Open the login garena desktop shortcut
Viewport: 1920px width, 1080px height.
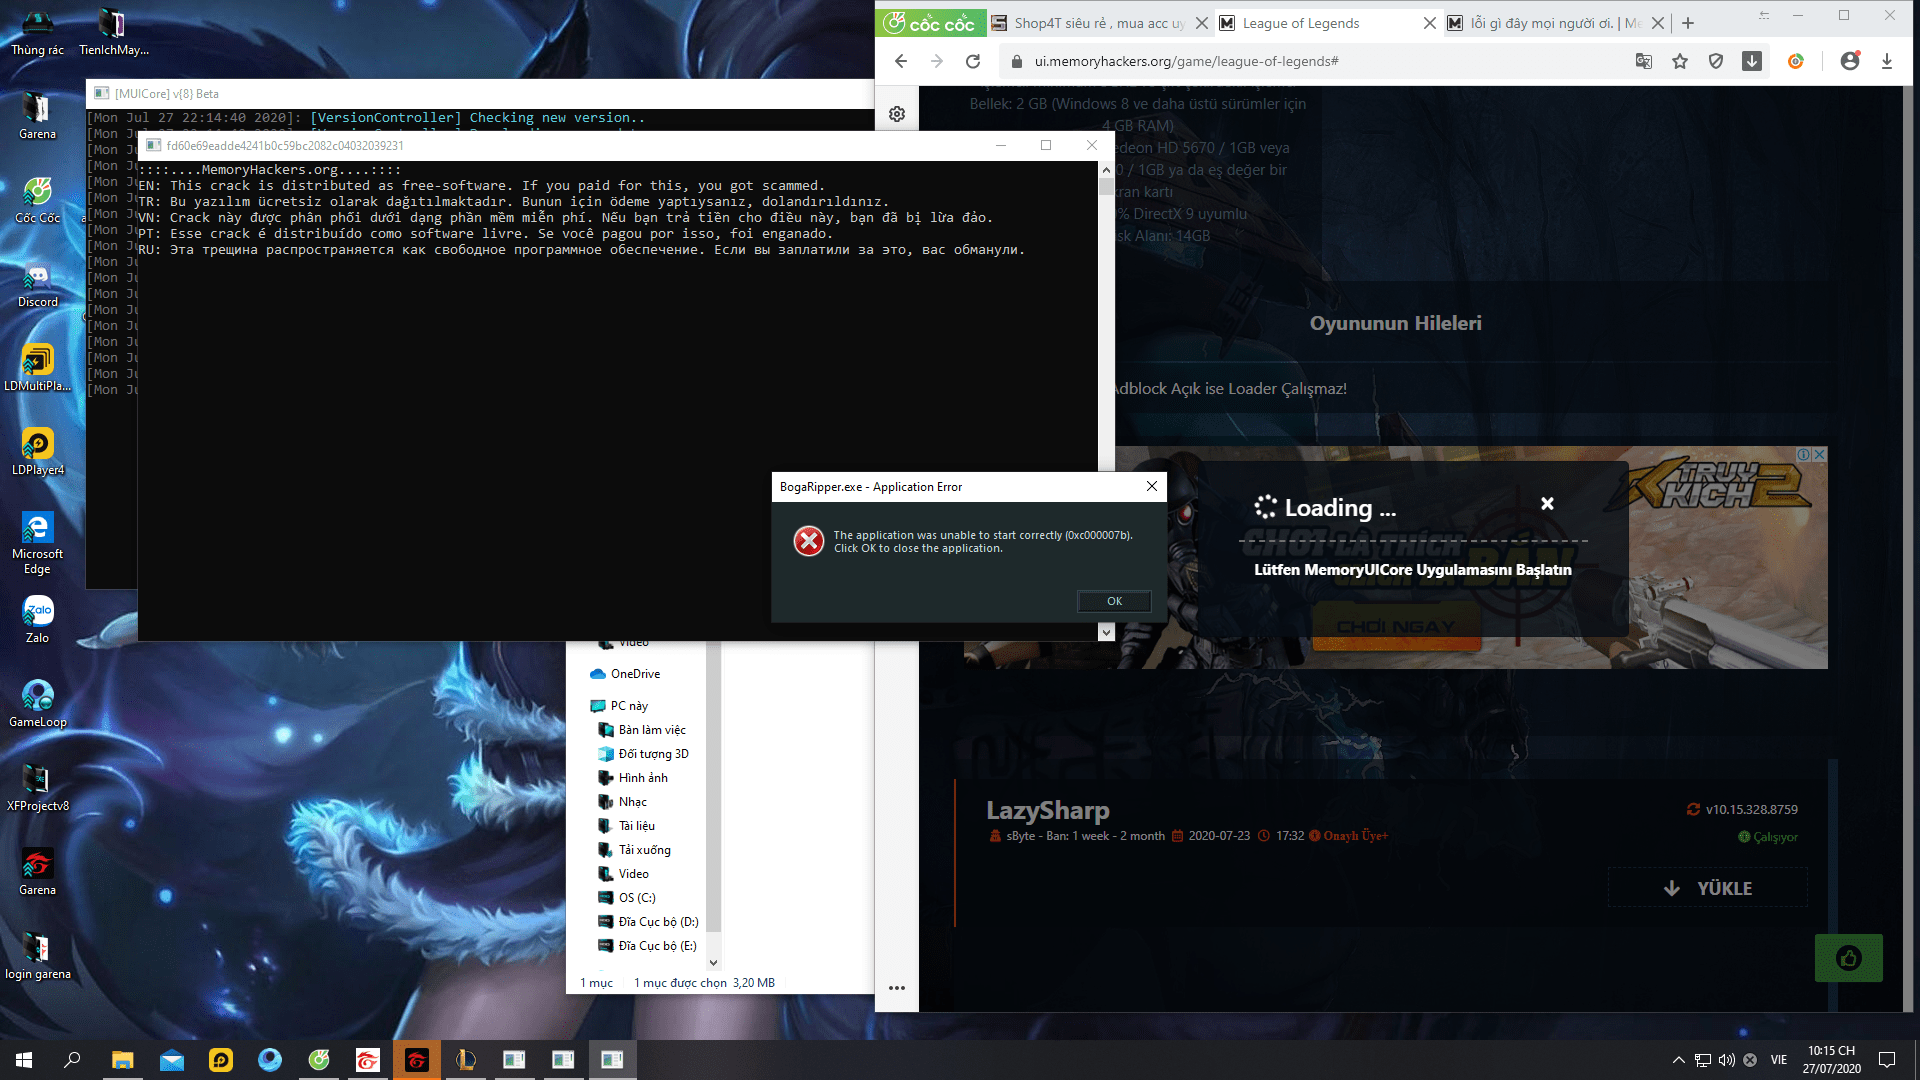[x=37, y=956]
